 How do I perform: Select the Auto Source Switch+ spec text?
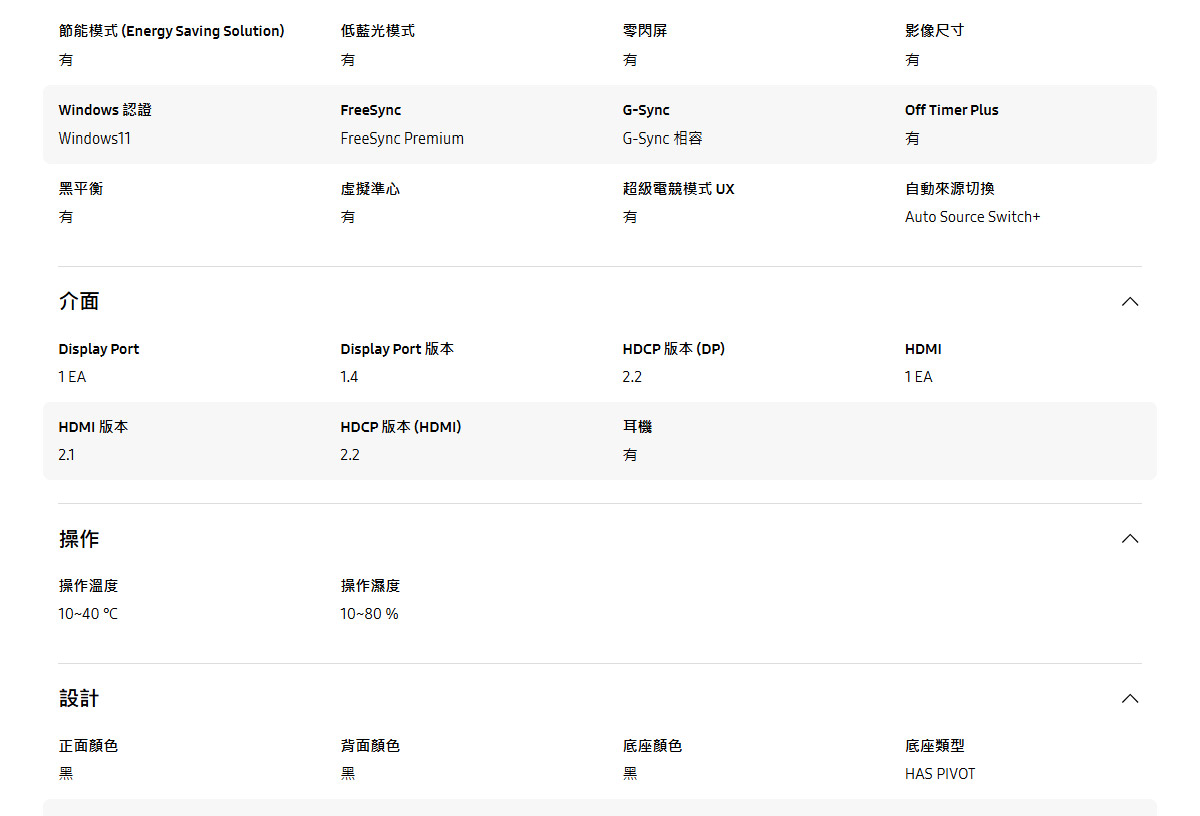[x=972, y=216]
